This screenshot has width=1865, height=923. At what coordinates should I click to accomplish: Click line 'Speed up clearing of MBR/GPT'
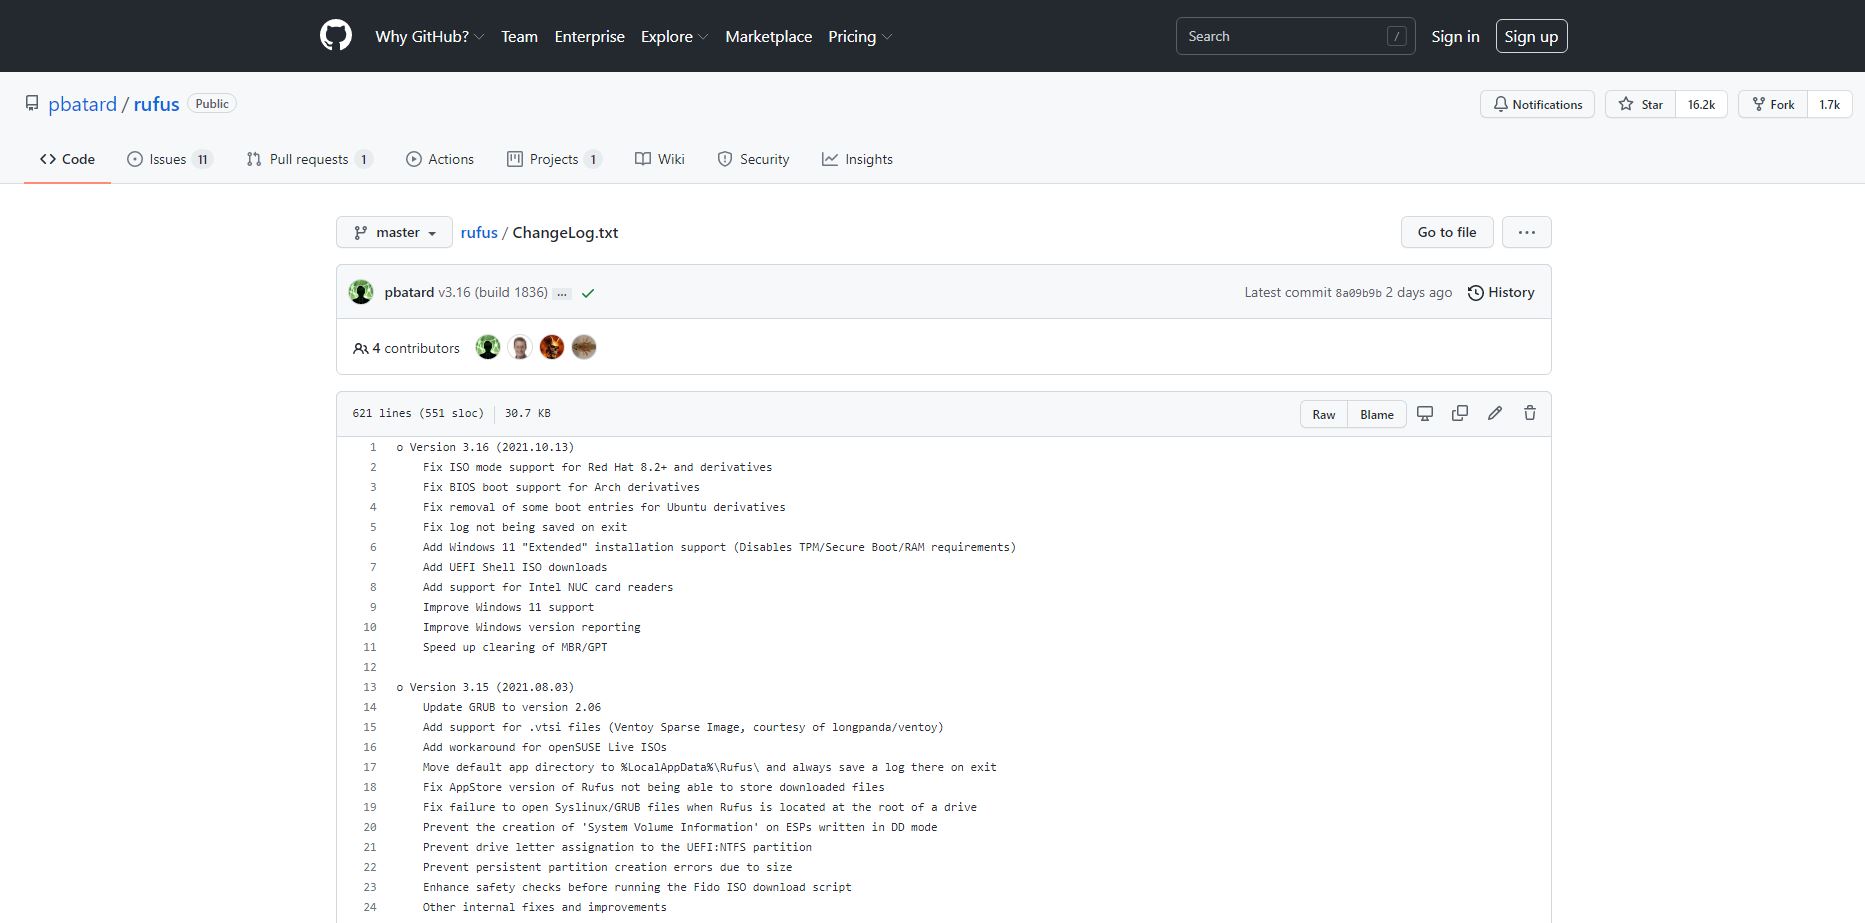515,647
